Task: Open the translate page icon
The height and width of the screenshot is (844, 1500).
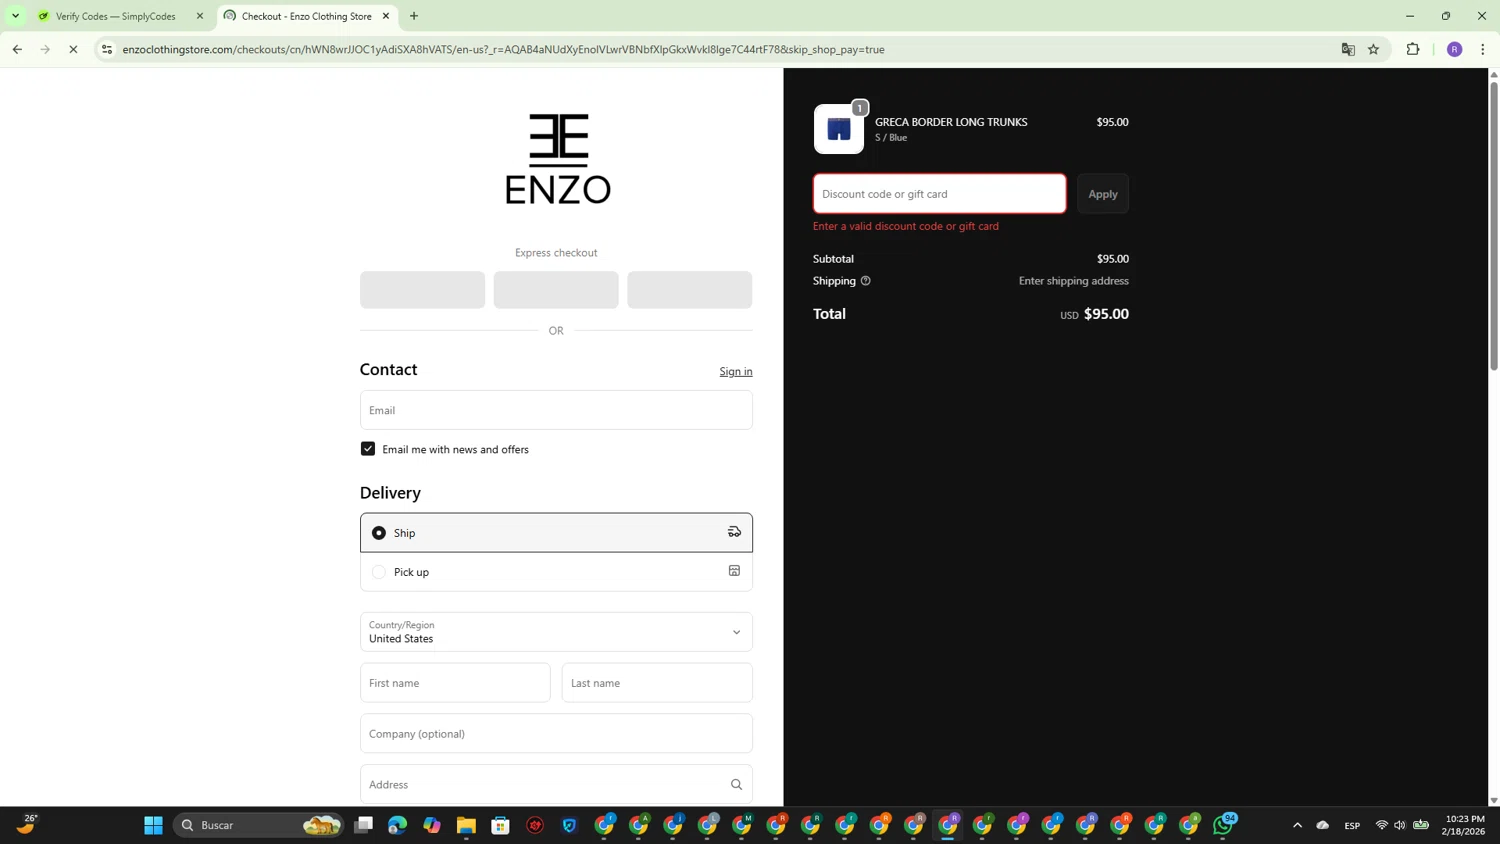Action: pyautogui.click(x=1348, y=49)
